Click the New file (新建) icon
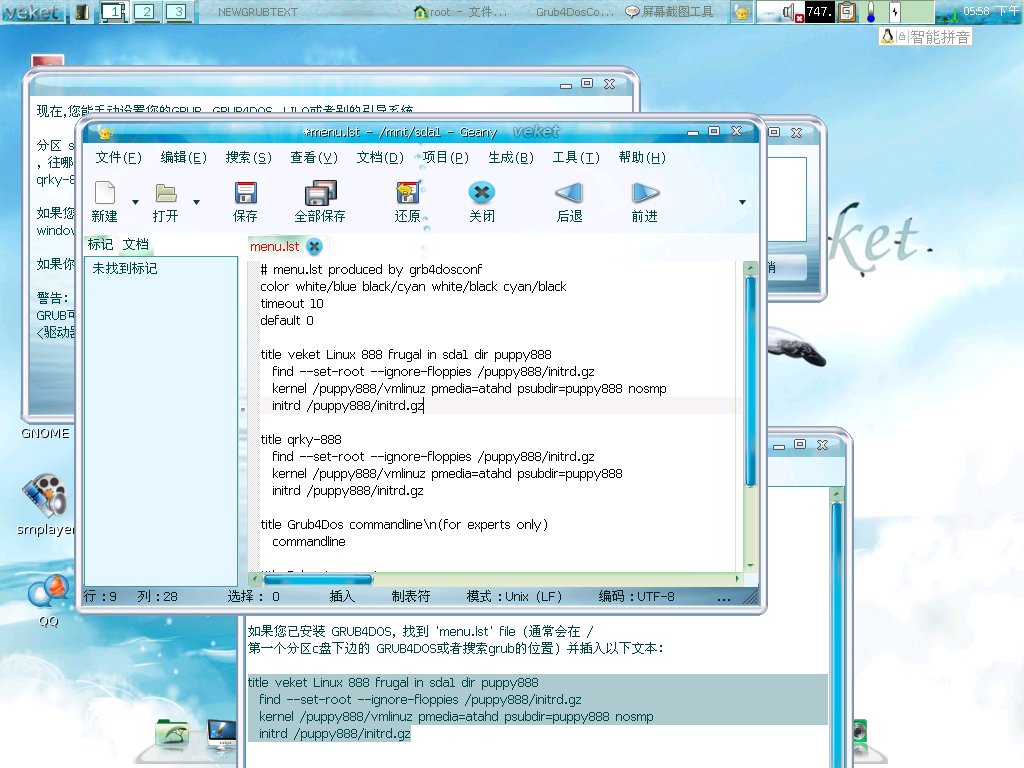The width and height of the screenshot is (1024, 768). pos(105,193)
